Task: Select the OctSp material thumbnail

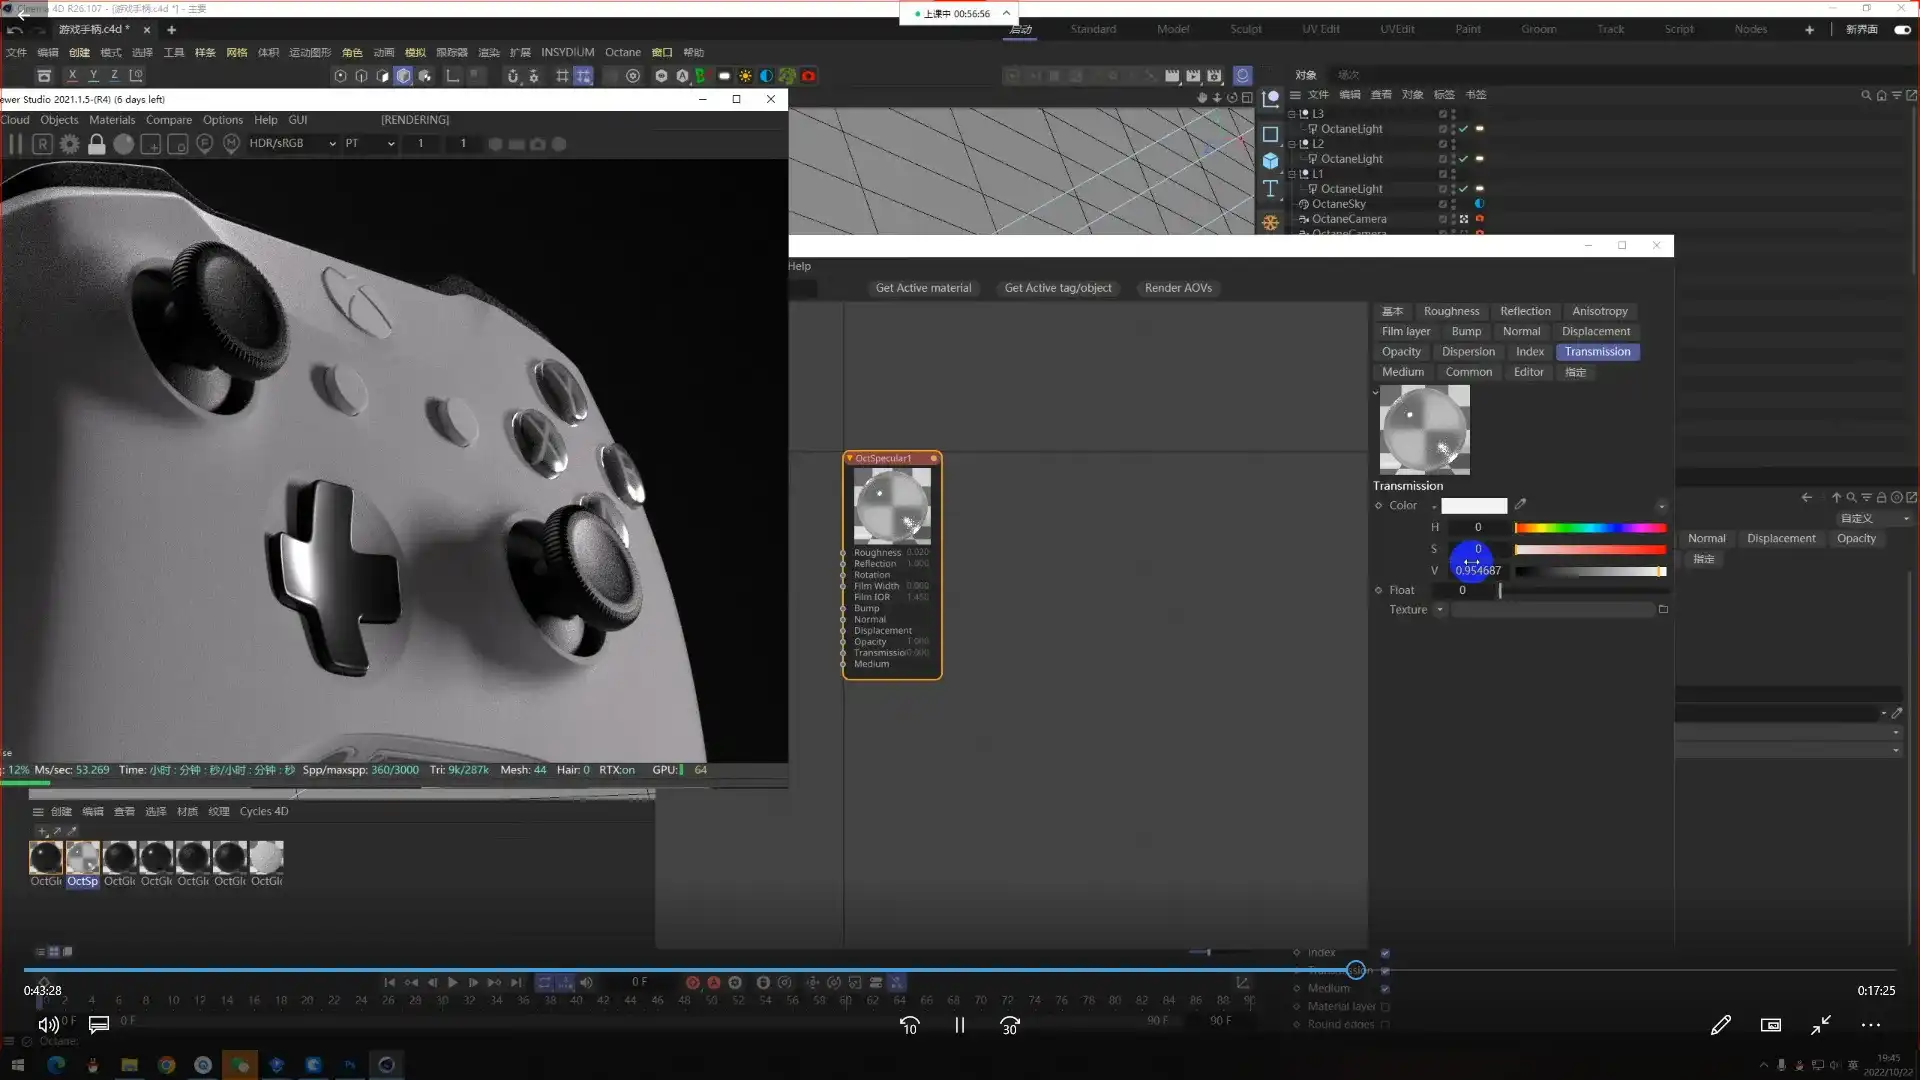Action: pos(83,858)
